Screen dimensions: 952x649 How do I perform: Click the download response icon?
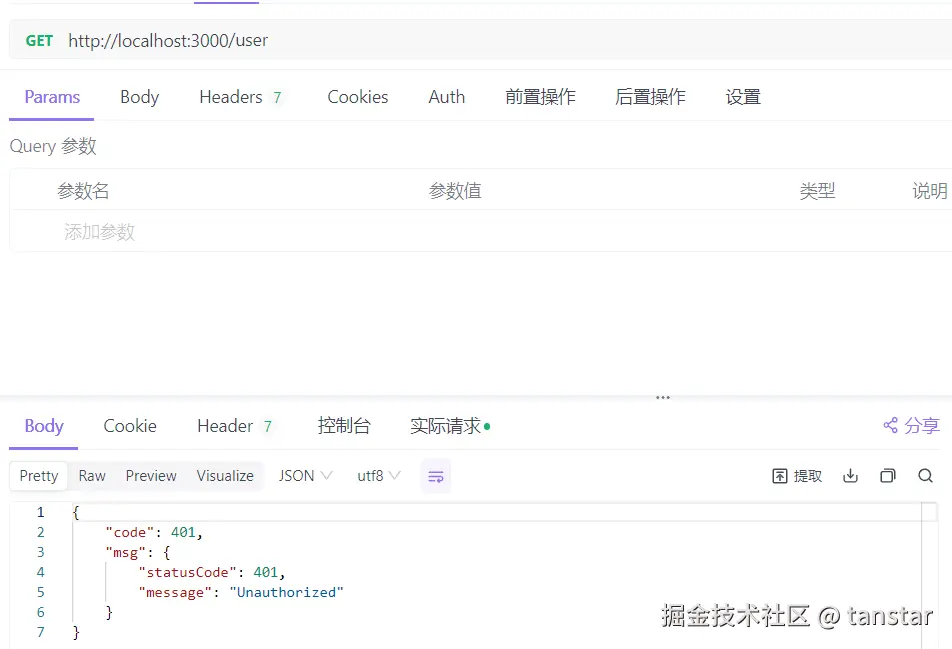pos(850,476)
